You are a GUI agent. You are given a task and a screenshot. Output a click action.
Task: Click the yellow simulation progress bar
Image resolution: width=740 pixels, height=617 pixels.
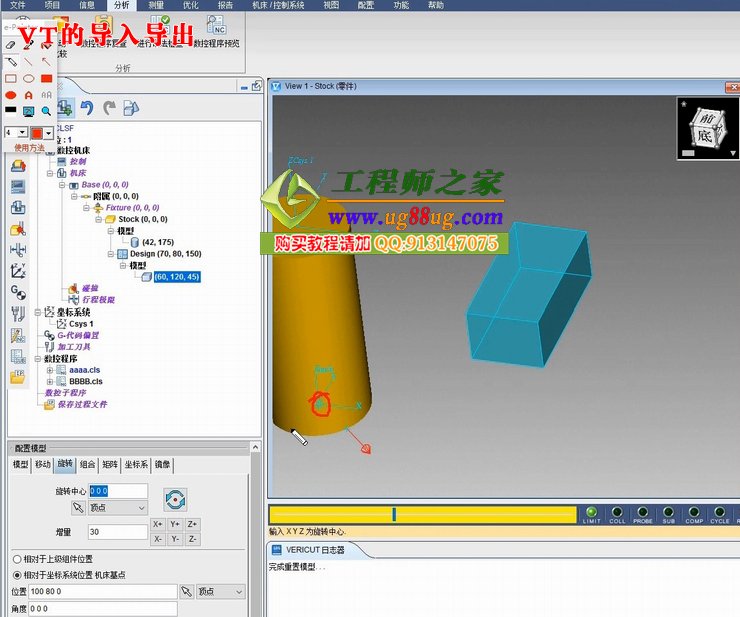[422, 514]
